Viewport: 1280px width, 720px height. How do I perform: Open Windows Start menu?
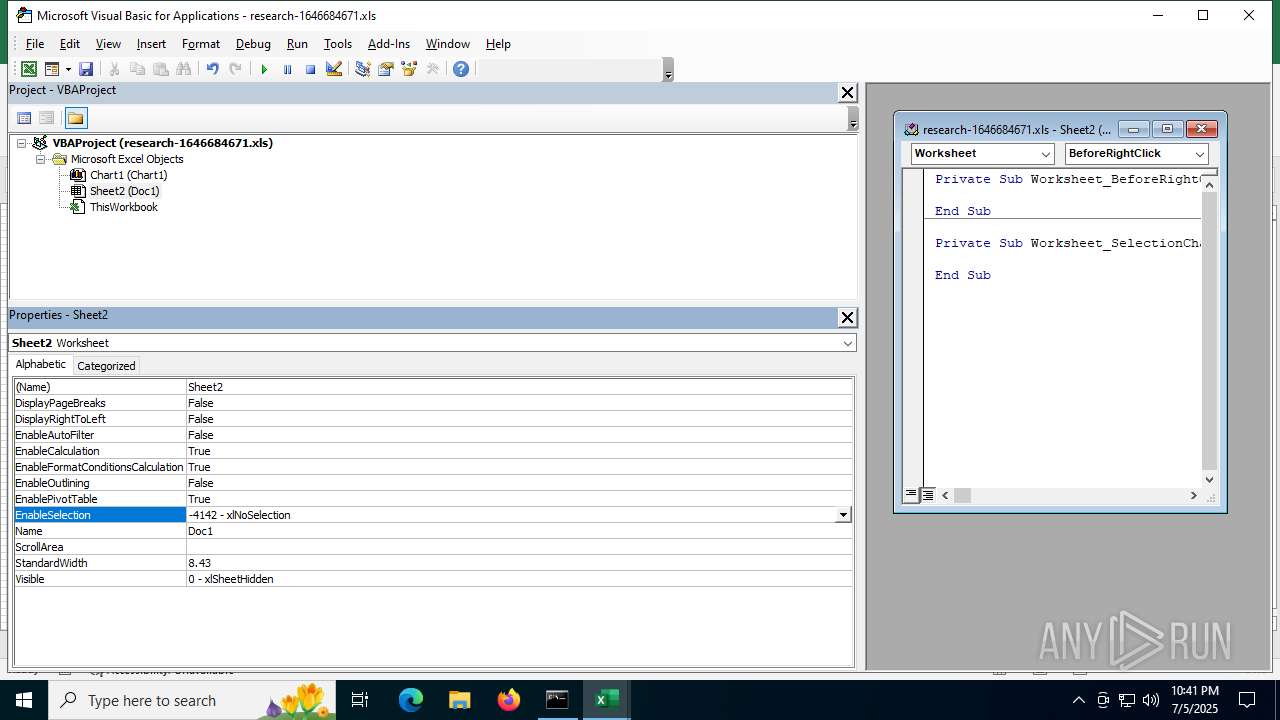[x=24, y=700]
